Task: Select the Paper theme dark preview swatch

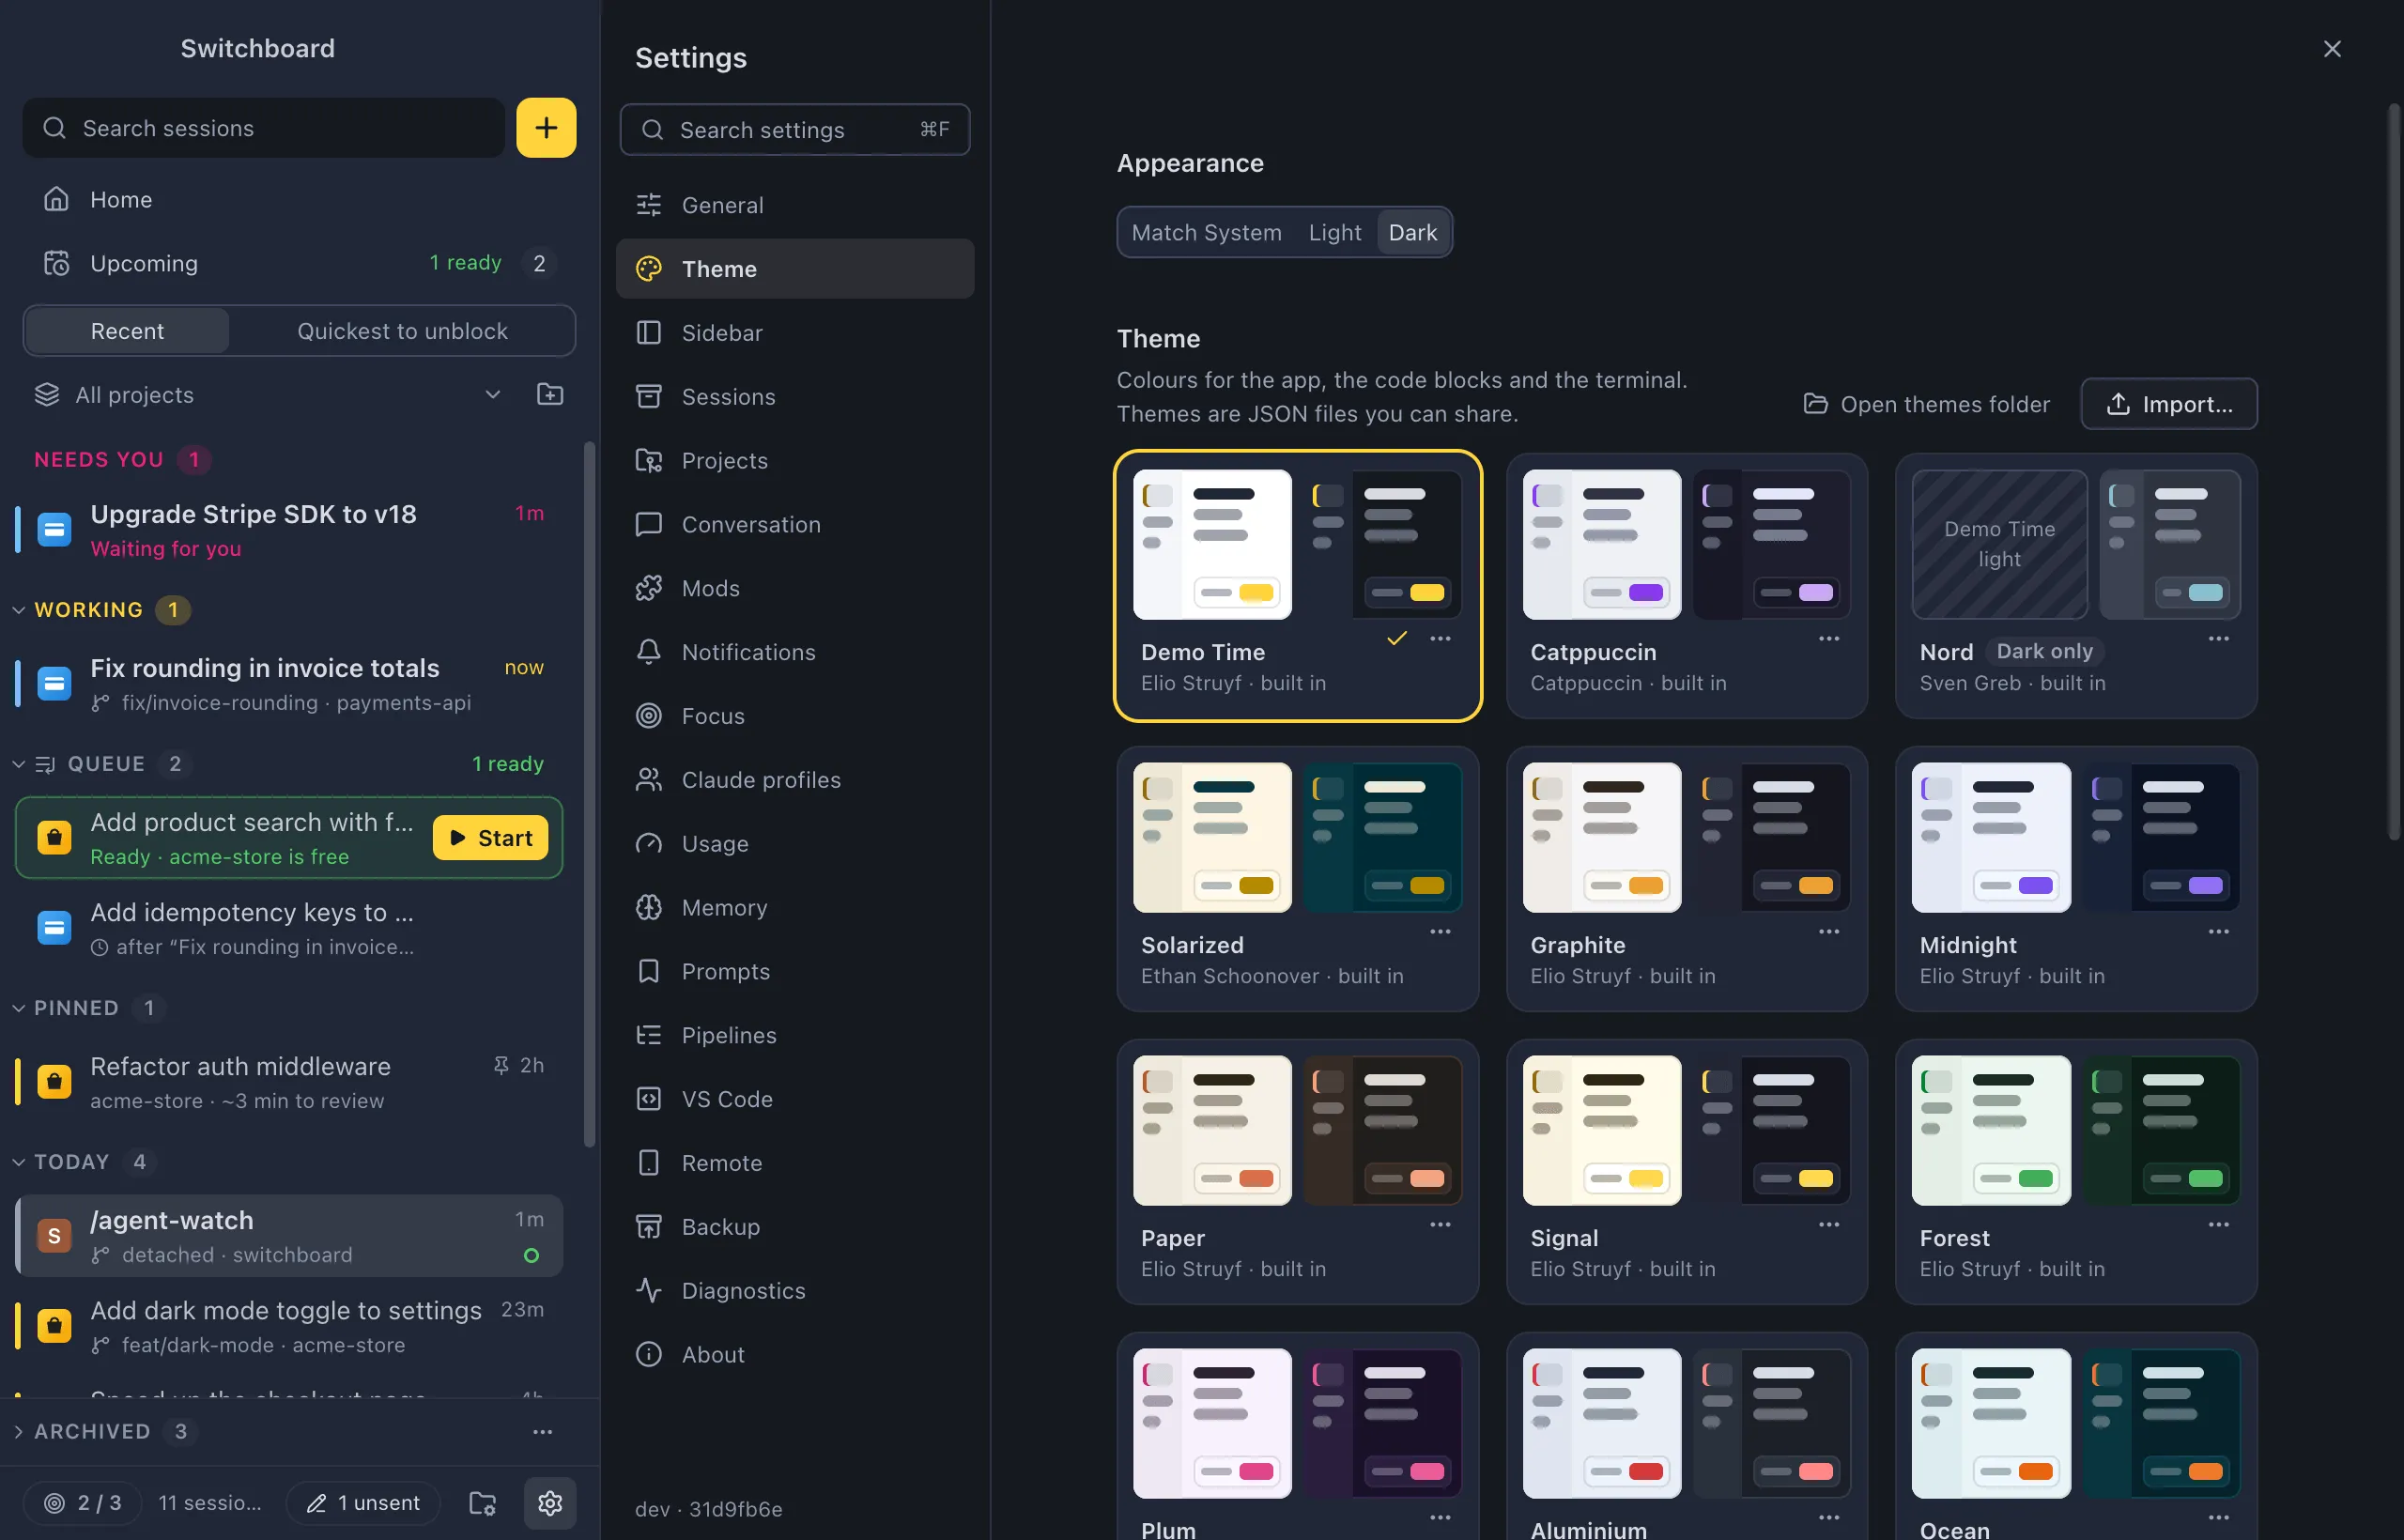Action: pos(1381,1130)
